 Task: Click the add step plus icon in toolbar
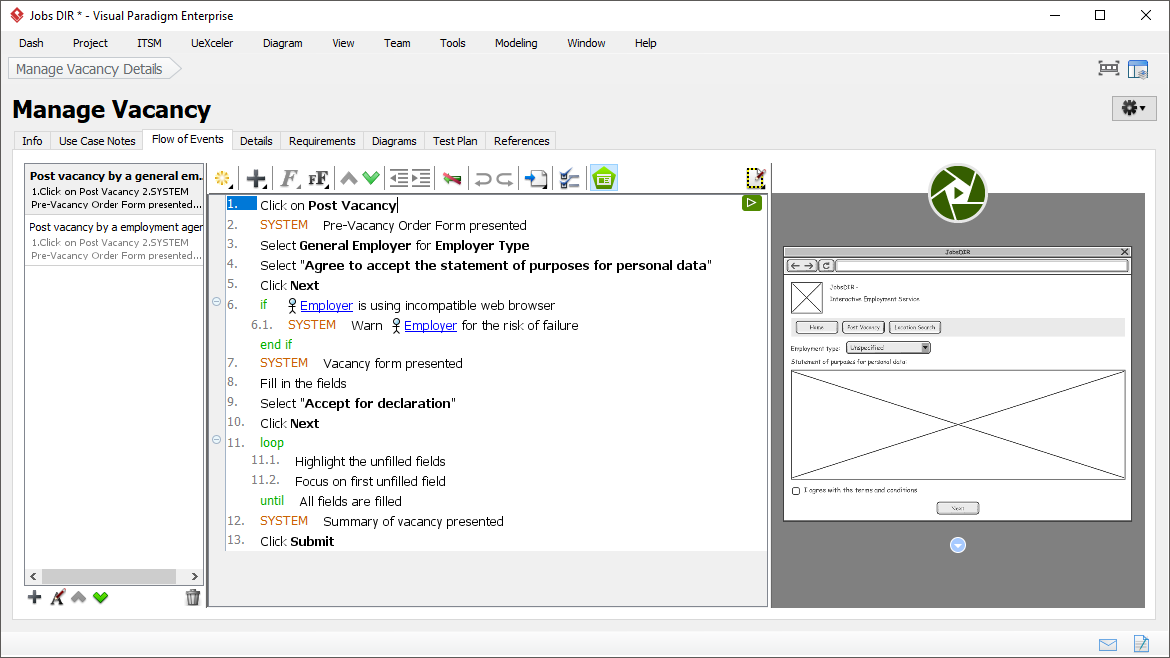point(256,178)
